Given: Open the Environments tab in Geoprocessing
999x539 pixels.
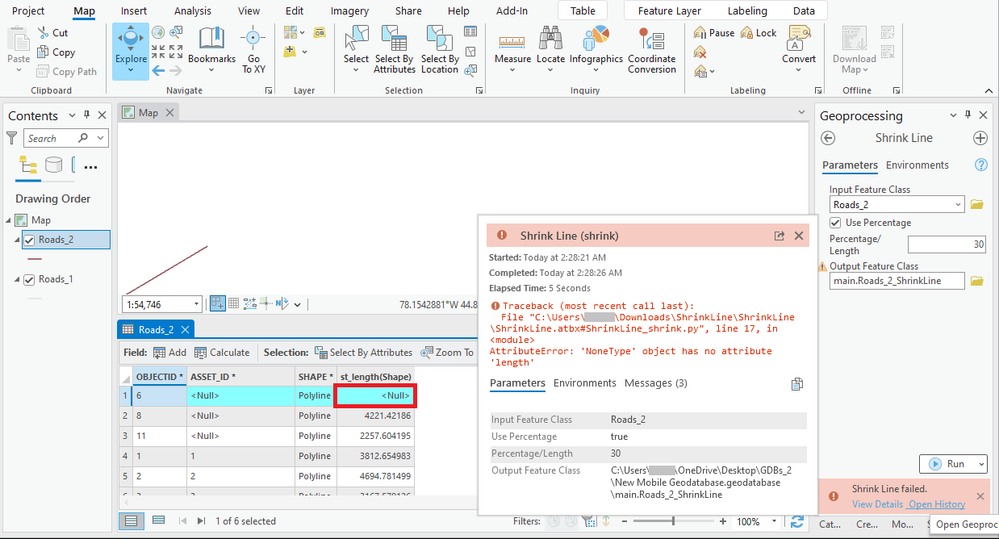Looking at the screenshot, I should point(917,165).
